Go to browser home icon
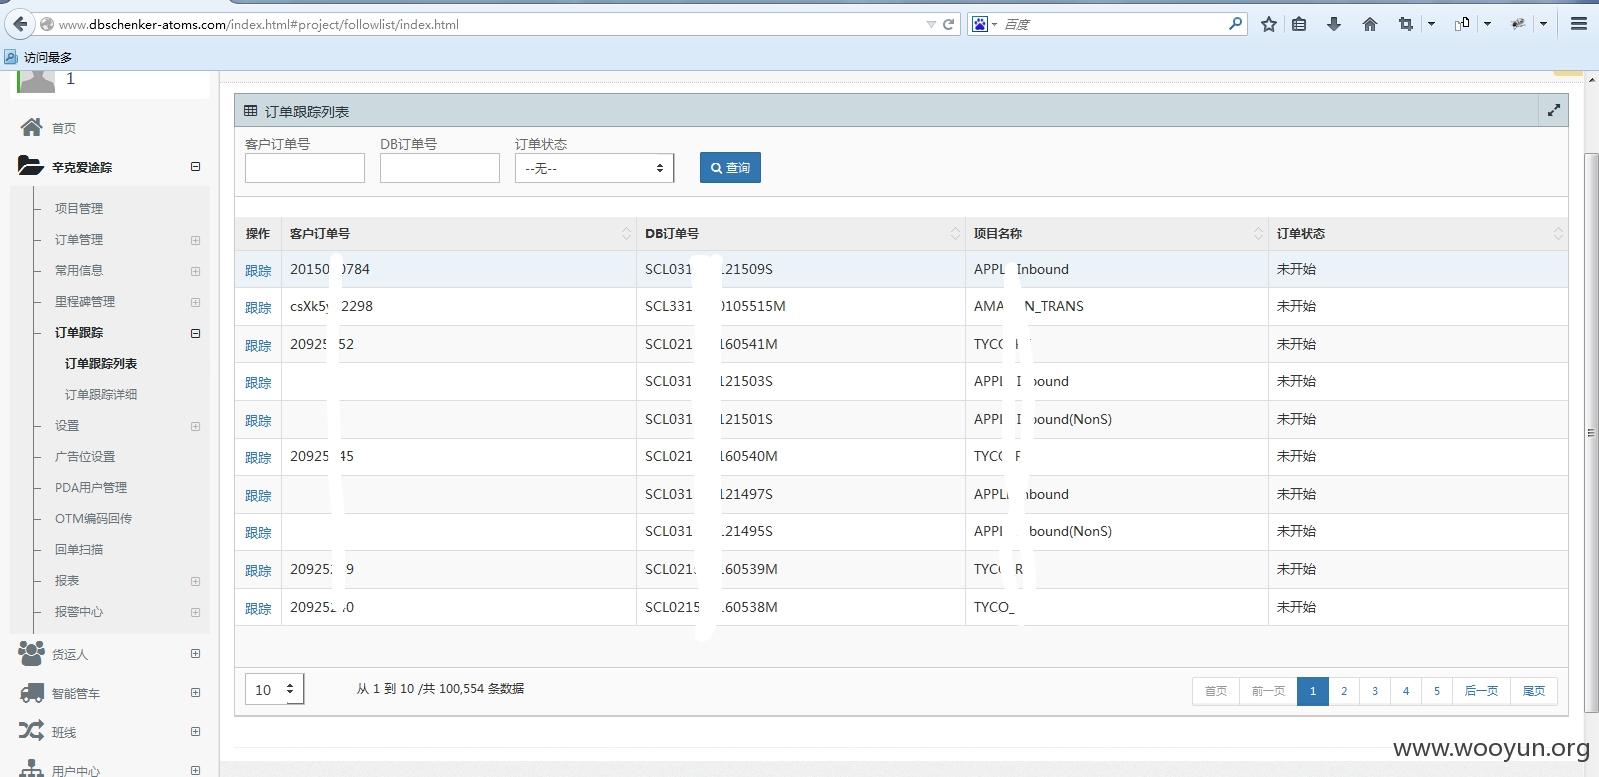Image resolution: width=1599 pixels, height=777 pixels. point(1370,24)
